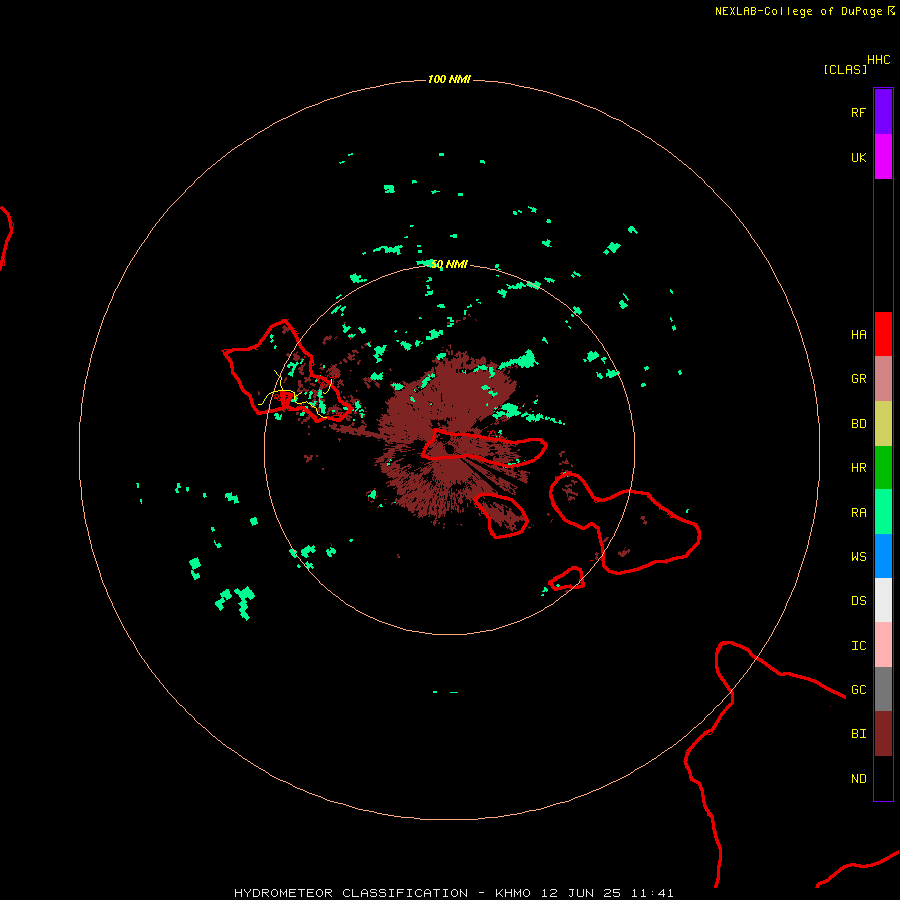Image resolution: width=900 pixels, height=900 pixels.
Task: Click the IC pink legend swatch
Action: (883, 645)
